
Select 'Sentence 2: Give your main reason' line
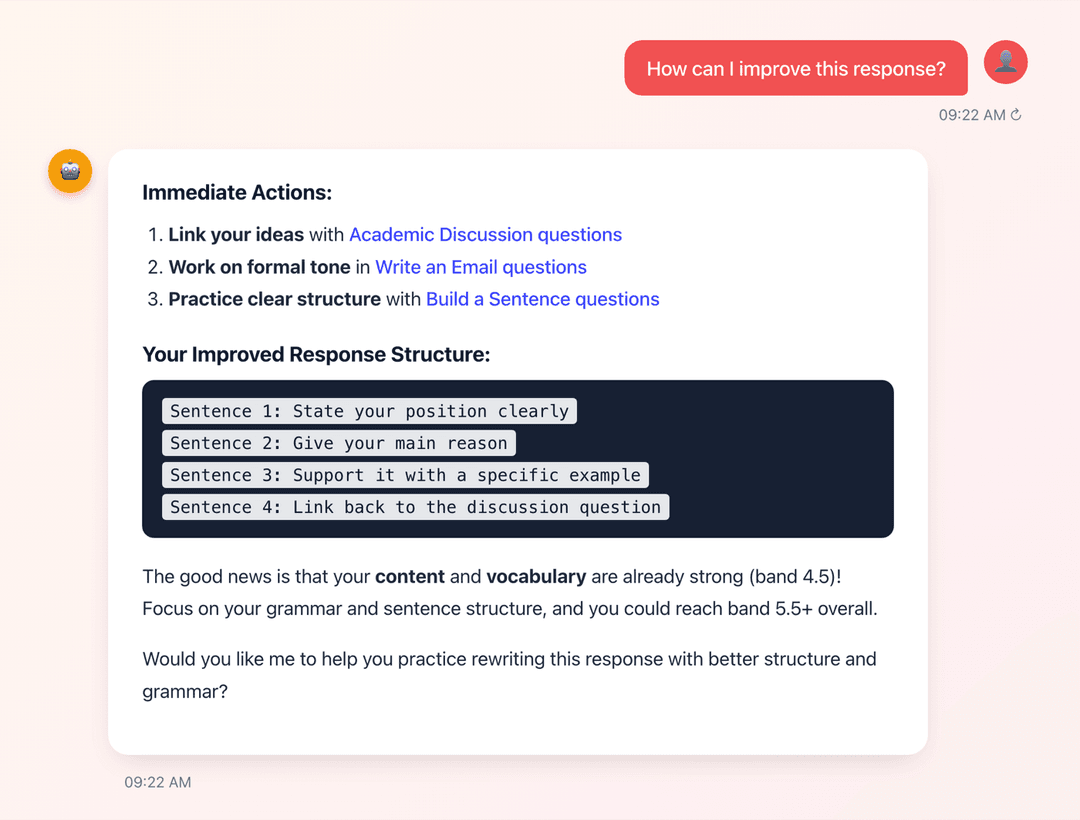(x=339, y=443)
